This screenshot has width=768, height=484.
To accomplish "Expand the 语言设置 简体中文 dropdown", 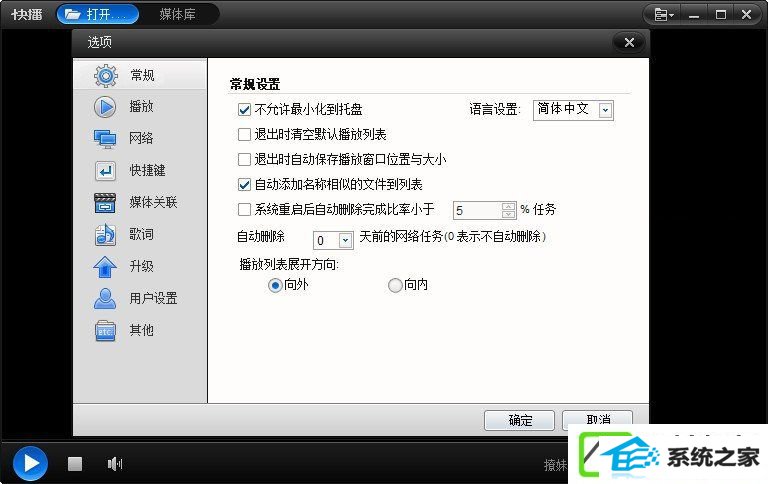I will click(605, 110).
